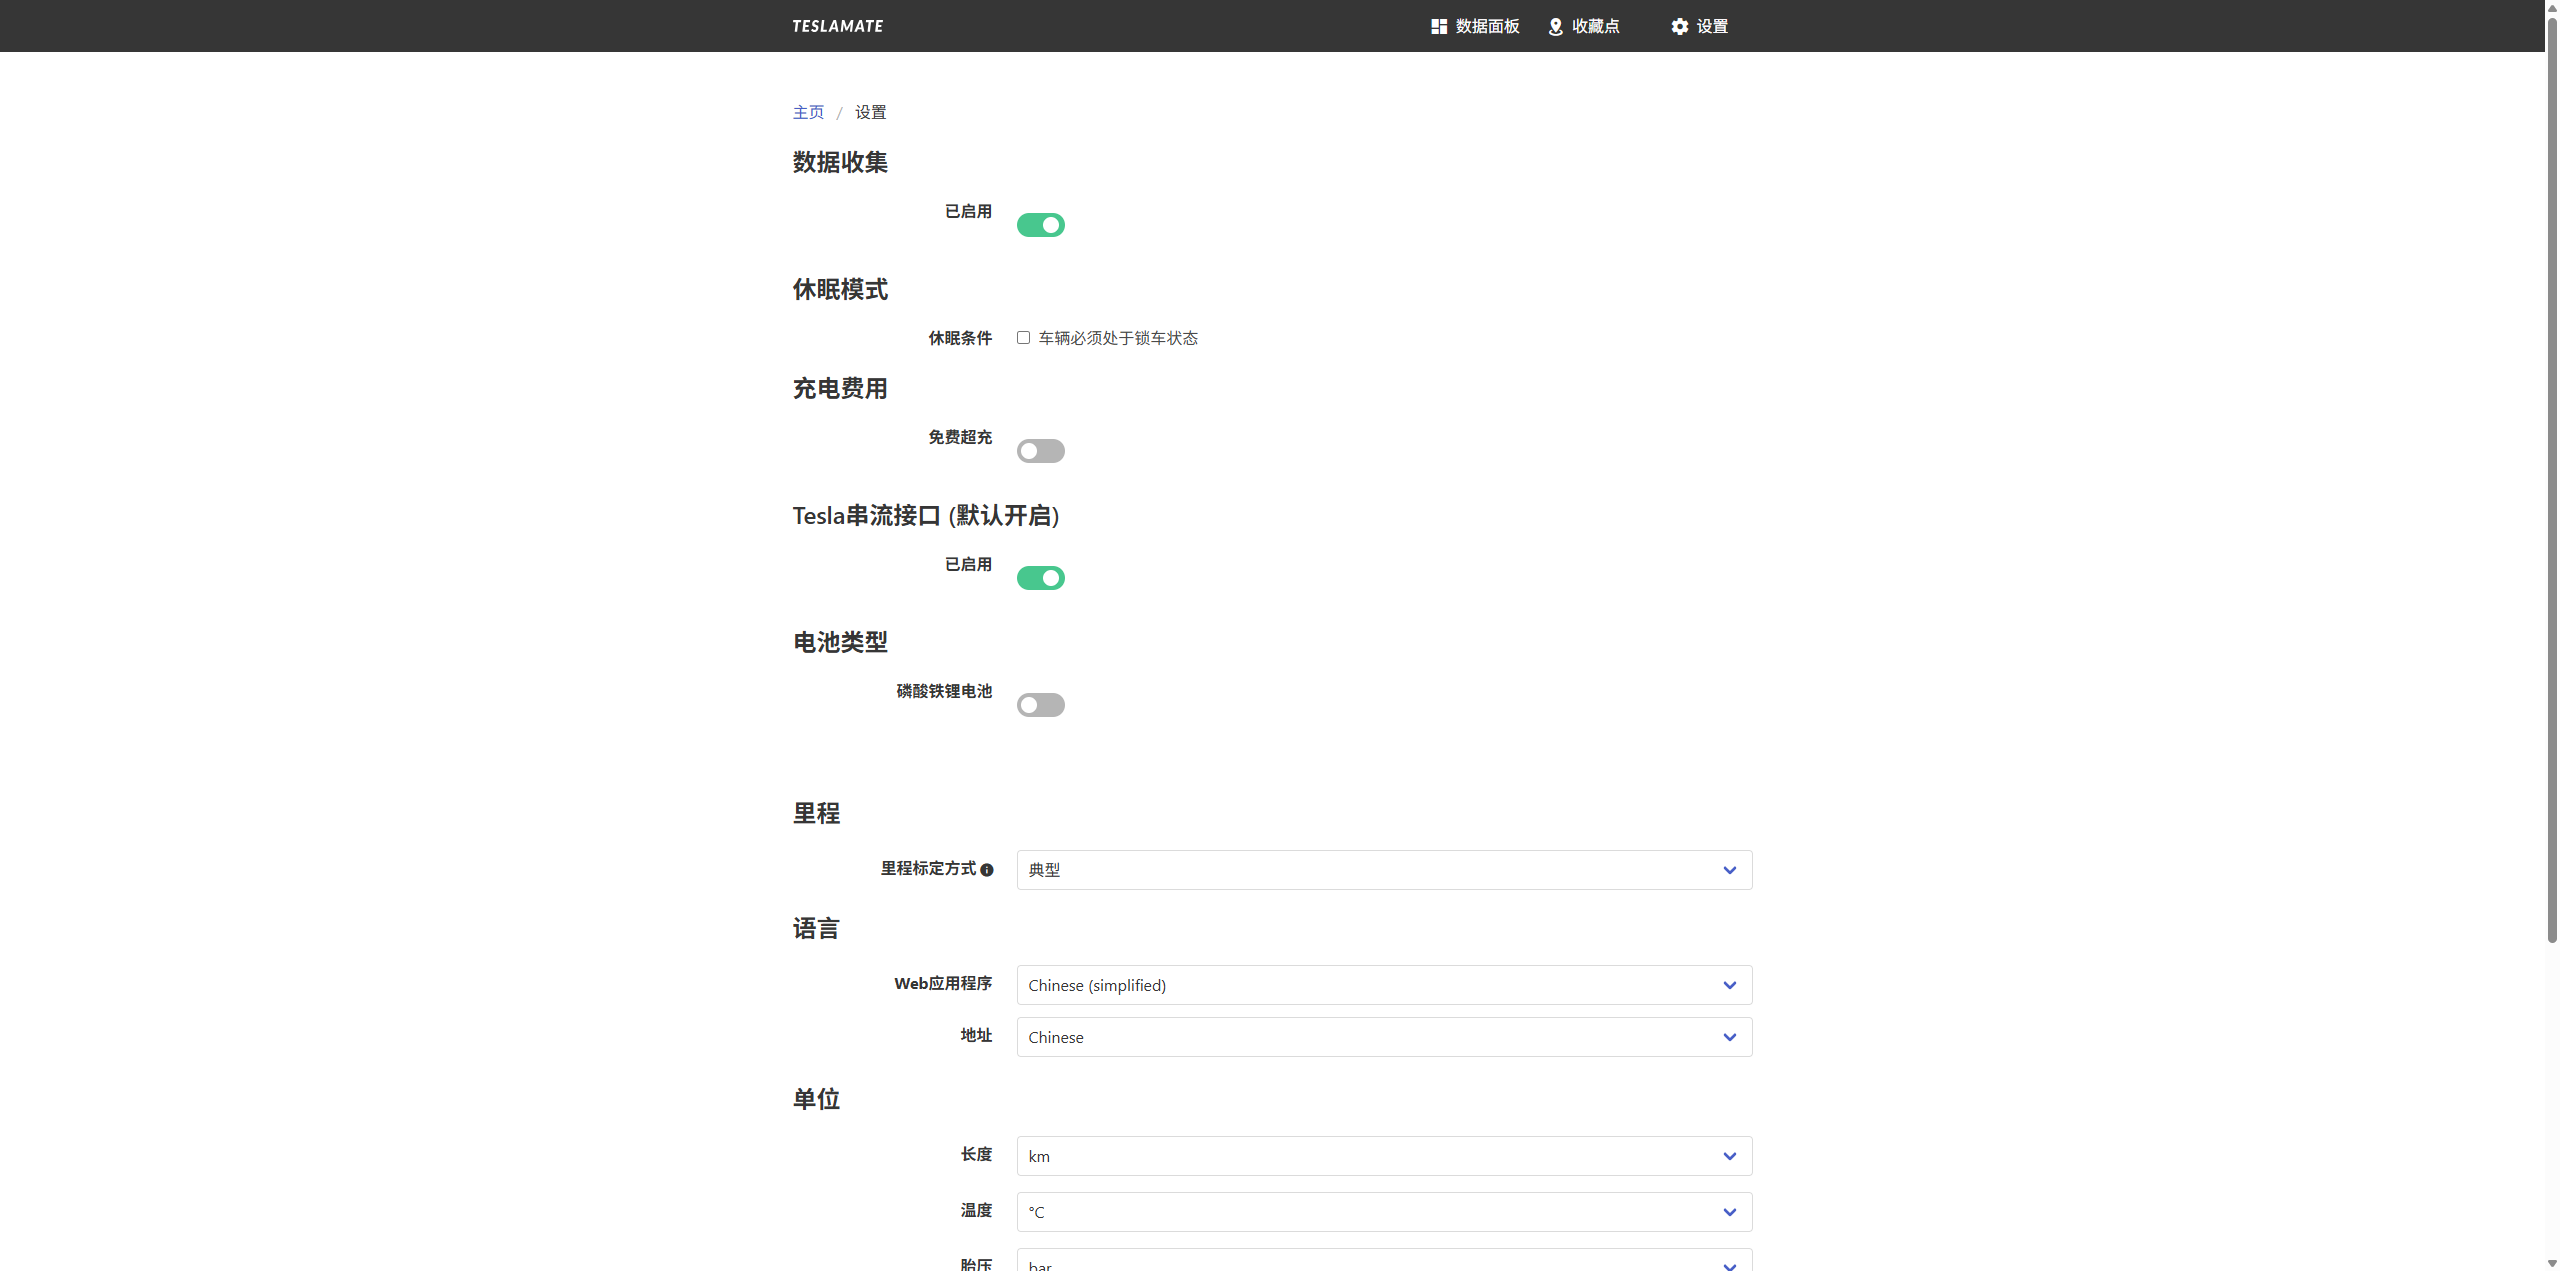The height and width of the screenshot is (1271, 2560).
Task: Open Web应用程序 language dropdown
Action: coord(1383,985)
